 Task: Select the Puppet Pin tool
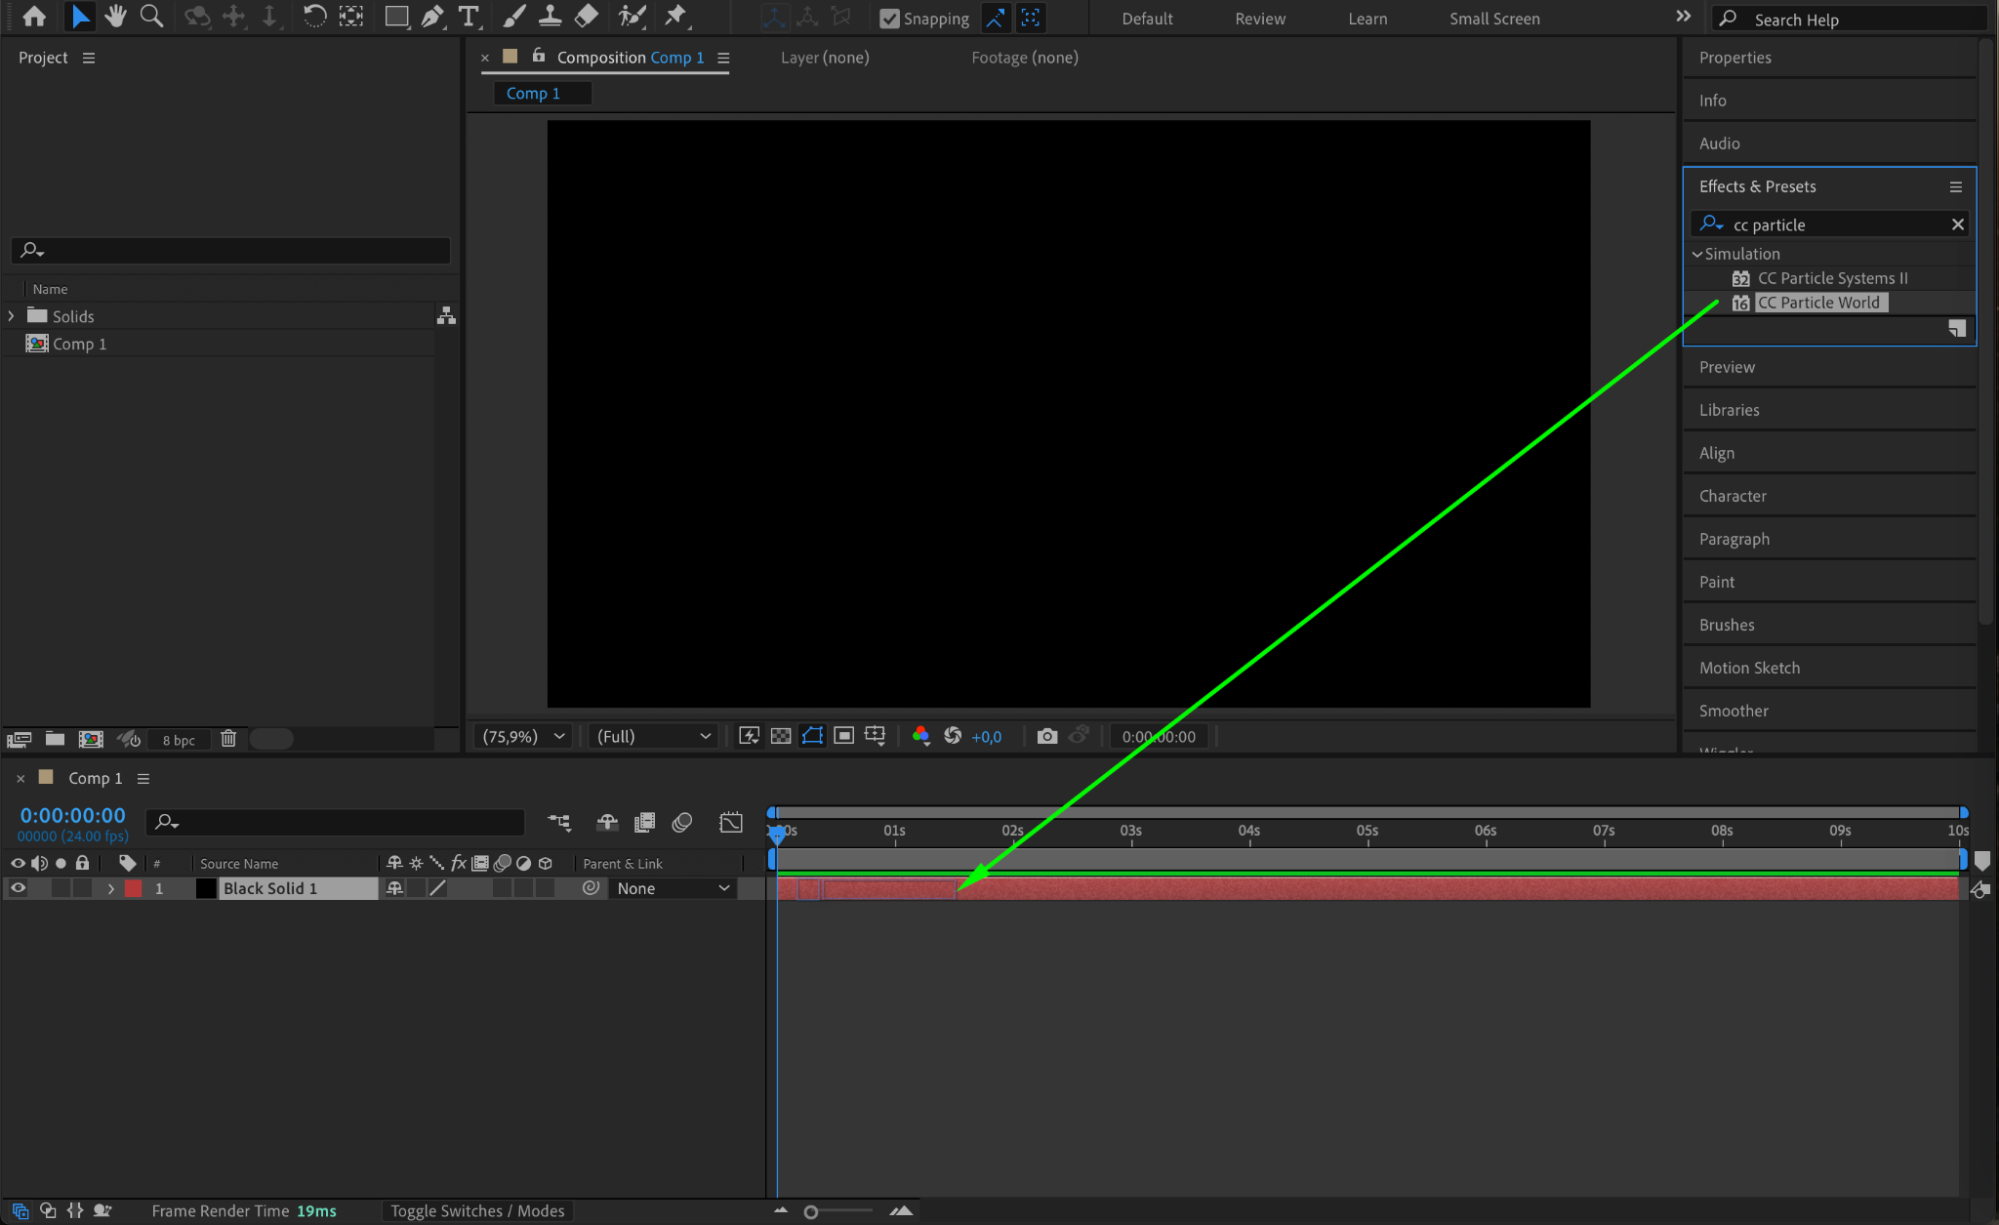(x=676, y=16)
